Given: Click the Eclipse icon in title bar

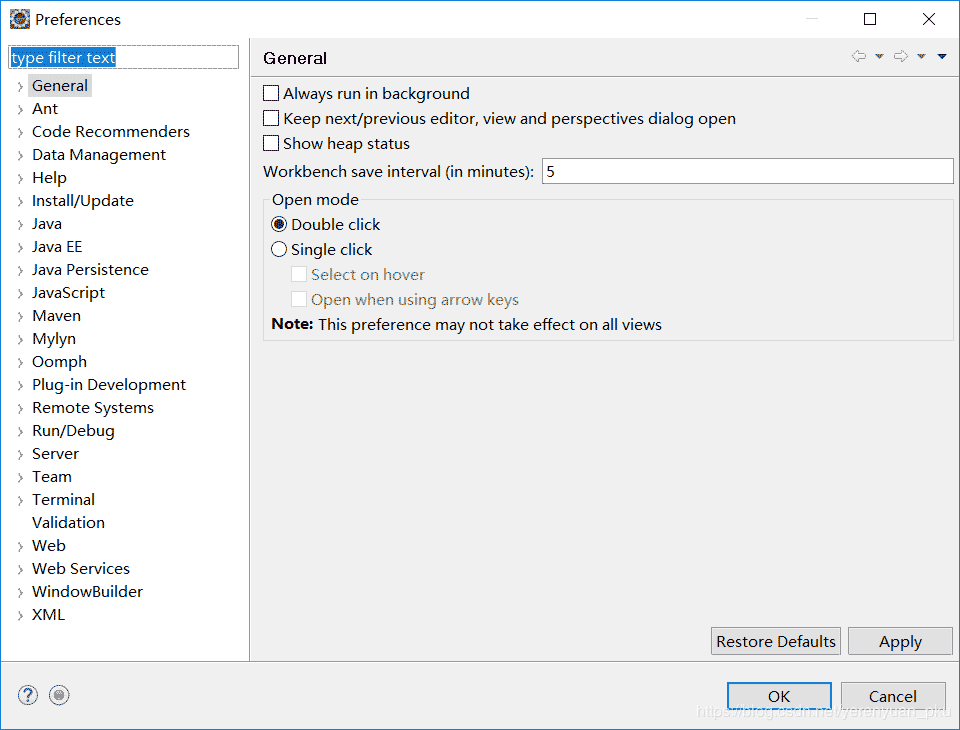Looking at the screenshot, I should click(x=19, y=19).
